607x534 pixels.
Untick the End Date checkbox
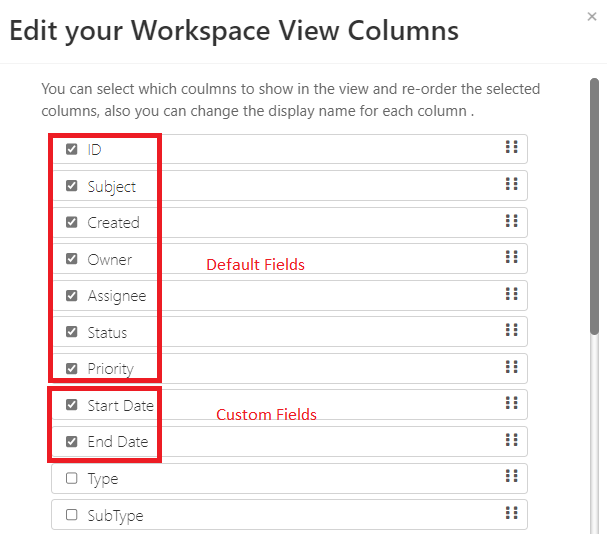[72, 441]
